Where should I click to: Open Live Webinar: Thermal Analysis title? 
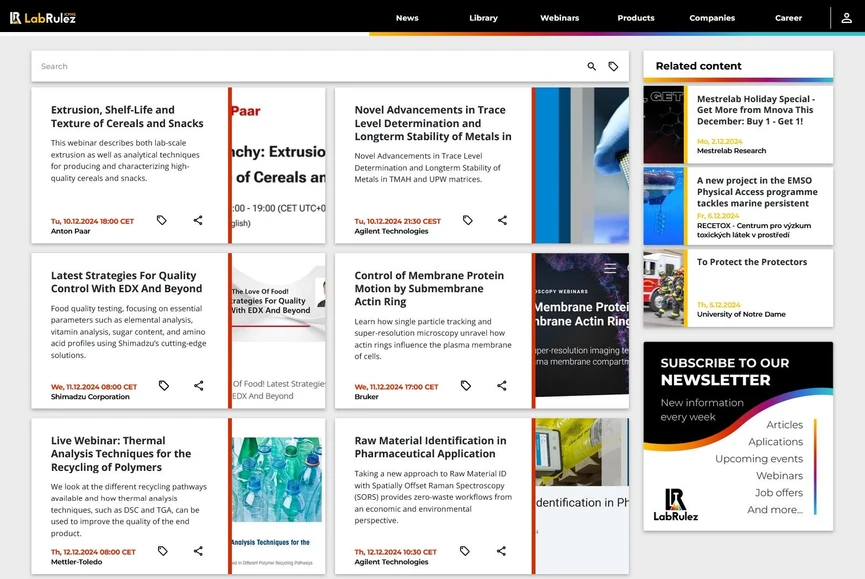click(121, 454)
